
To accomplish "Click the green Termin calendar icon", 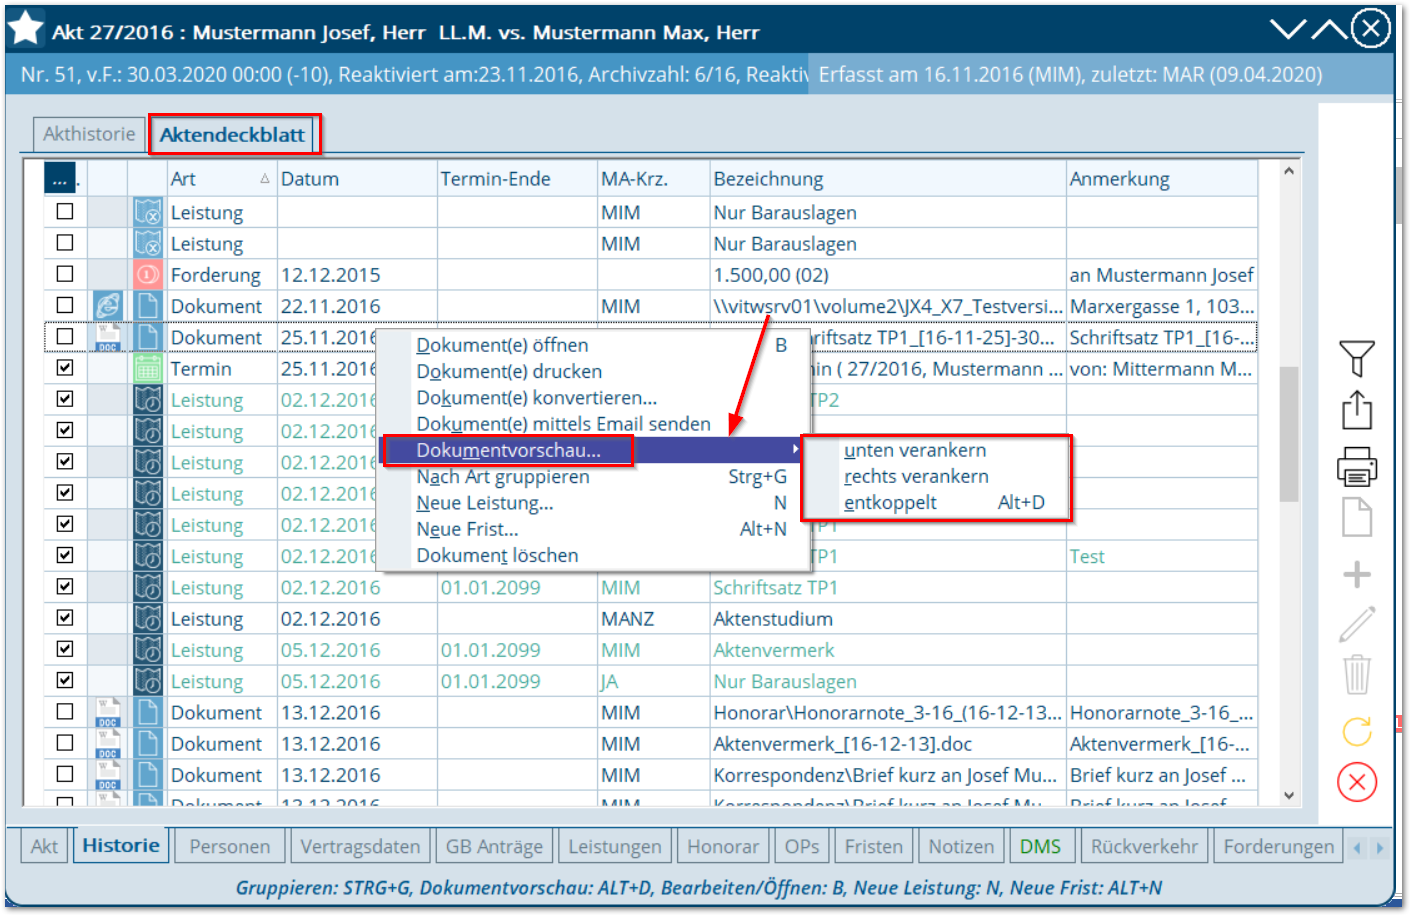I will pos(148,368).
